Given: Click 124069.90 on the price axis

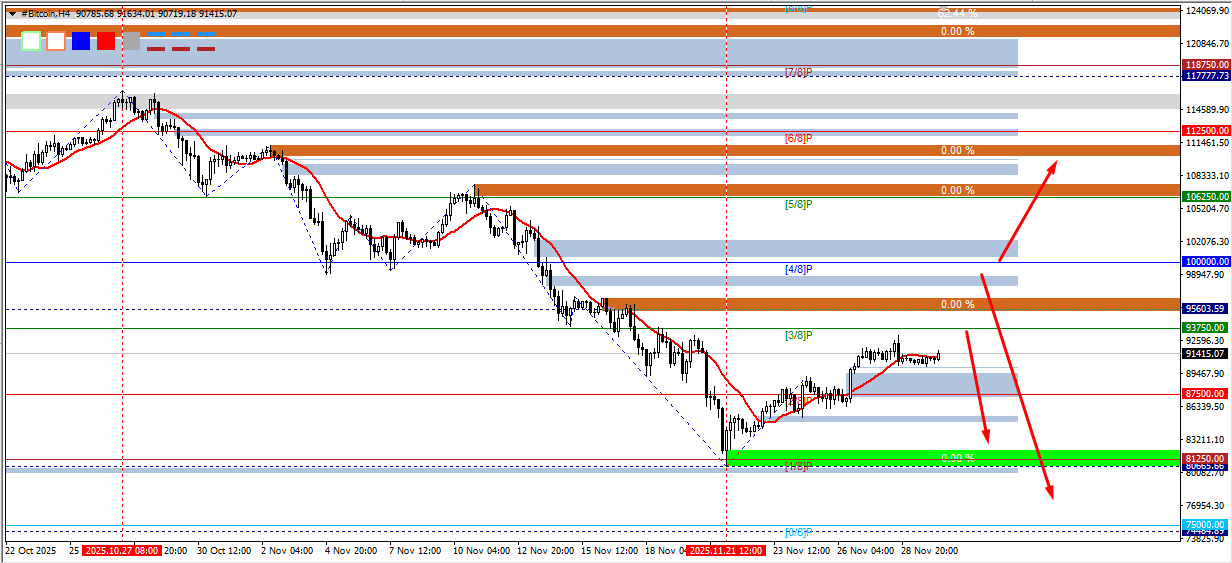Looking at the screenshot, I should click(1207, 11).
